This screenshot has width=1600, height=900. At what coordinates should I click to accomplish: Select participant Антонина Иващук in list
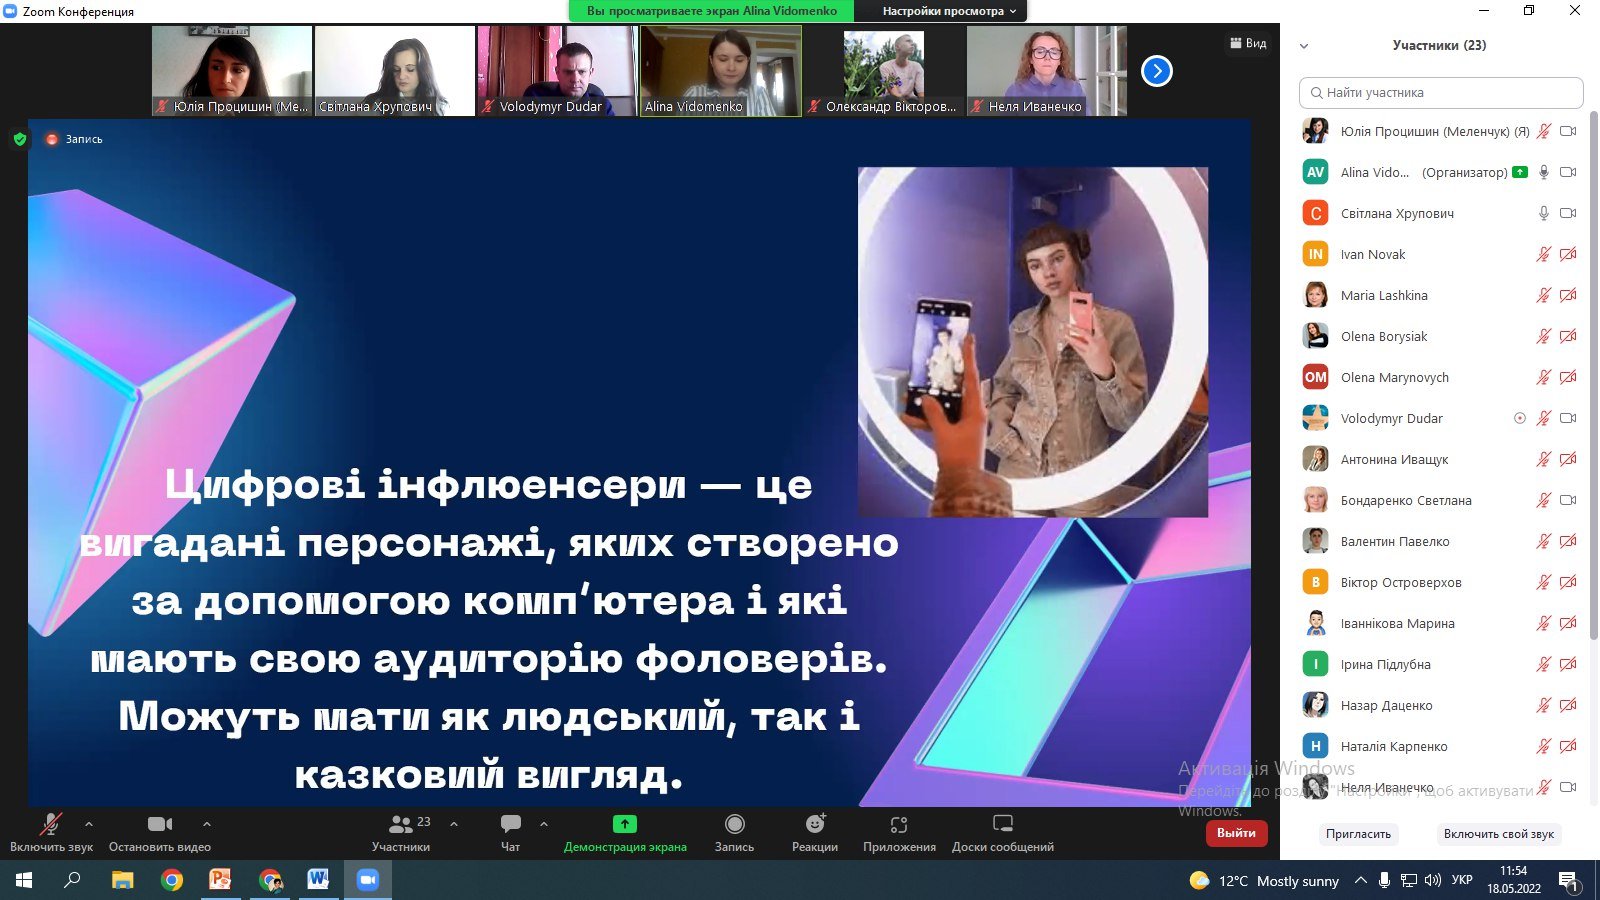pyautogui.click(x=1440, y=459)
